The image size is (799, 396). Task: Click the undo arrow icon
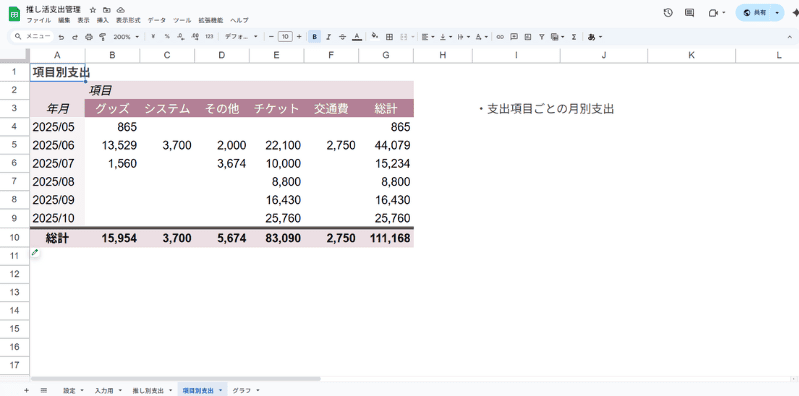pos(61,37)
